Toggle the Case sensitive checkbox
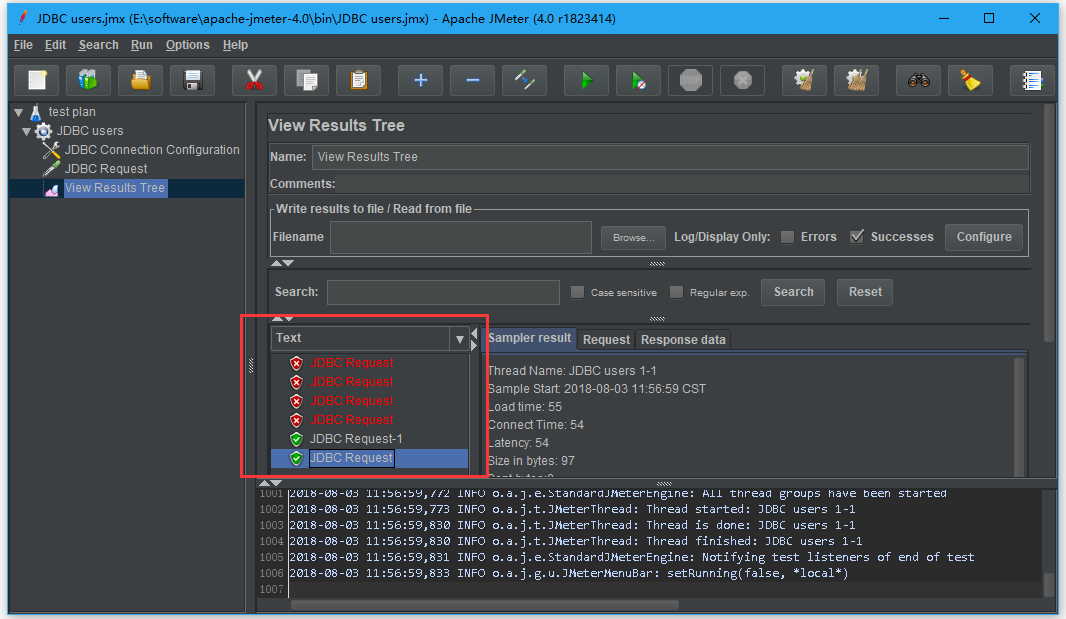Viewport: 1066px width, 619px height. pyautogui.click(x=577, y=292)
